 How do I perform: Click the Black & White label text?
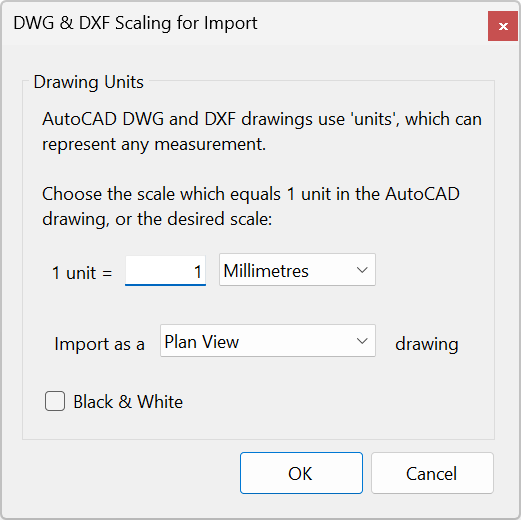(128, 402)
